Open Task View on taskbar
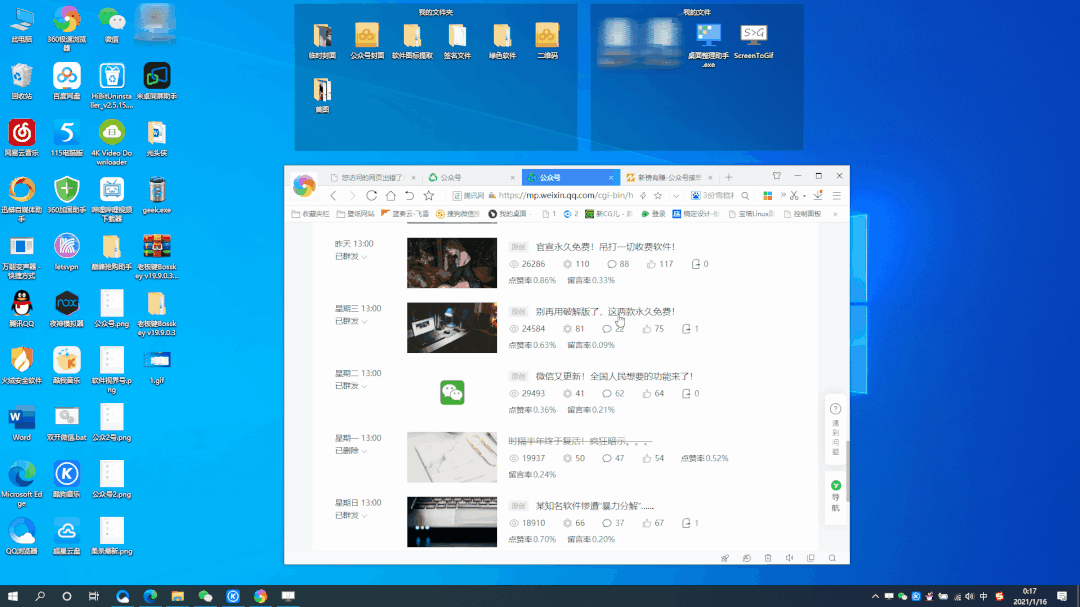1080x607 pixels. (94, 596)
